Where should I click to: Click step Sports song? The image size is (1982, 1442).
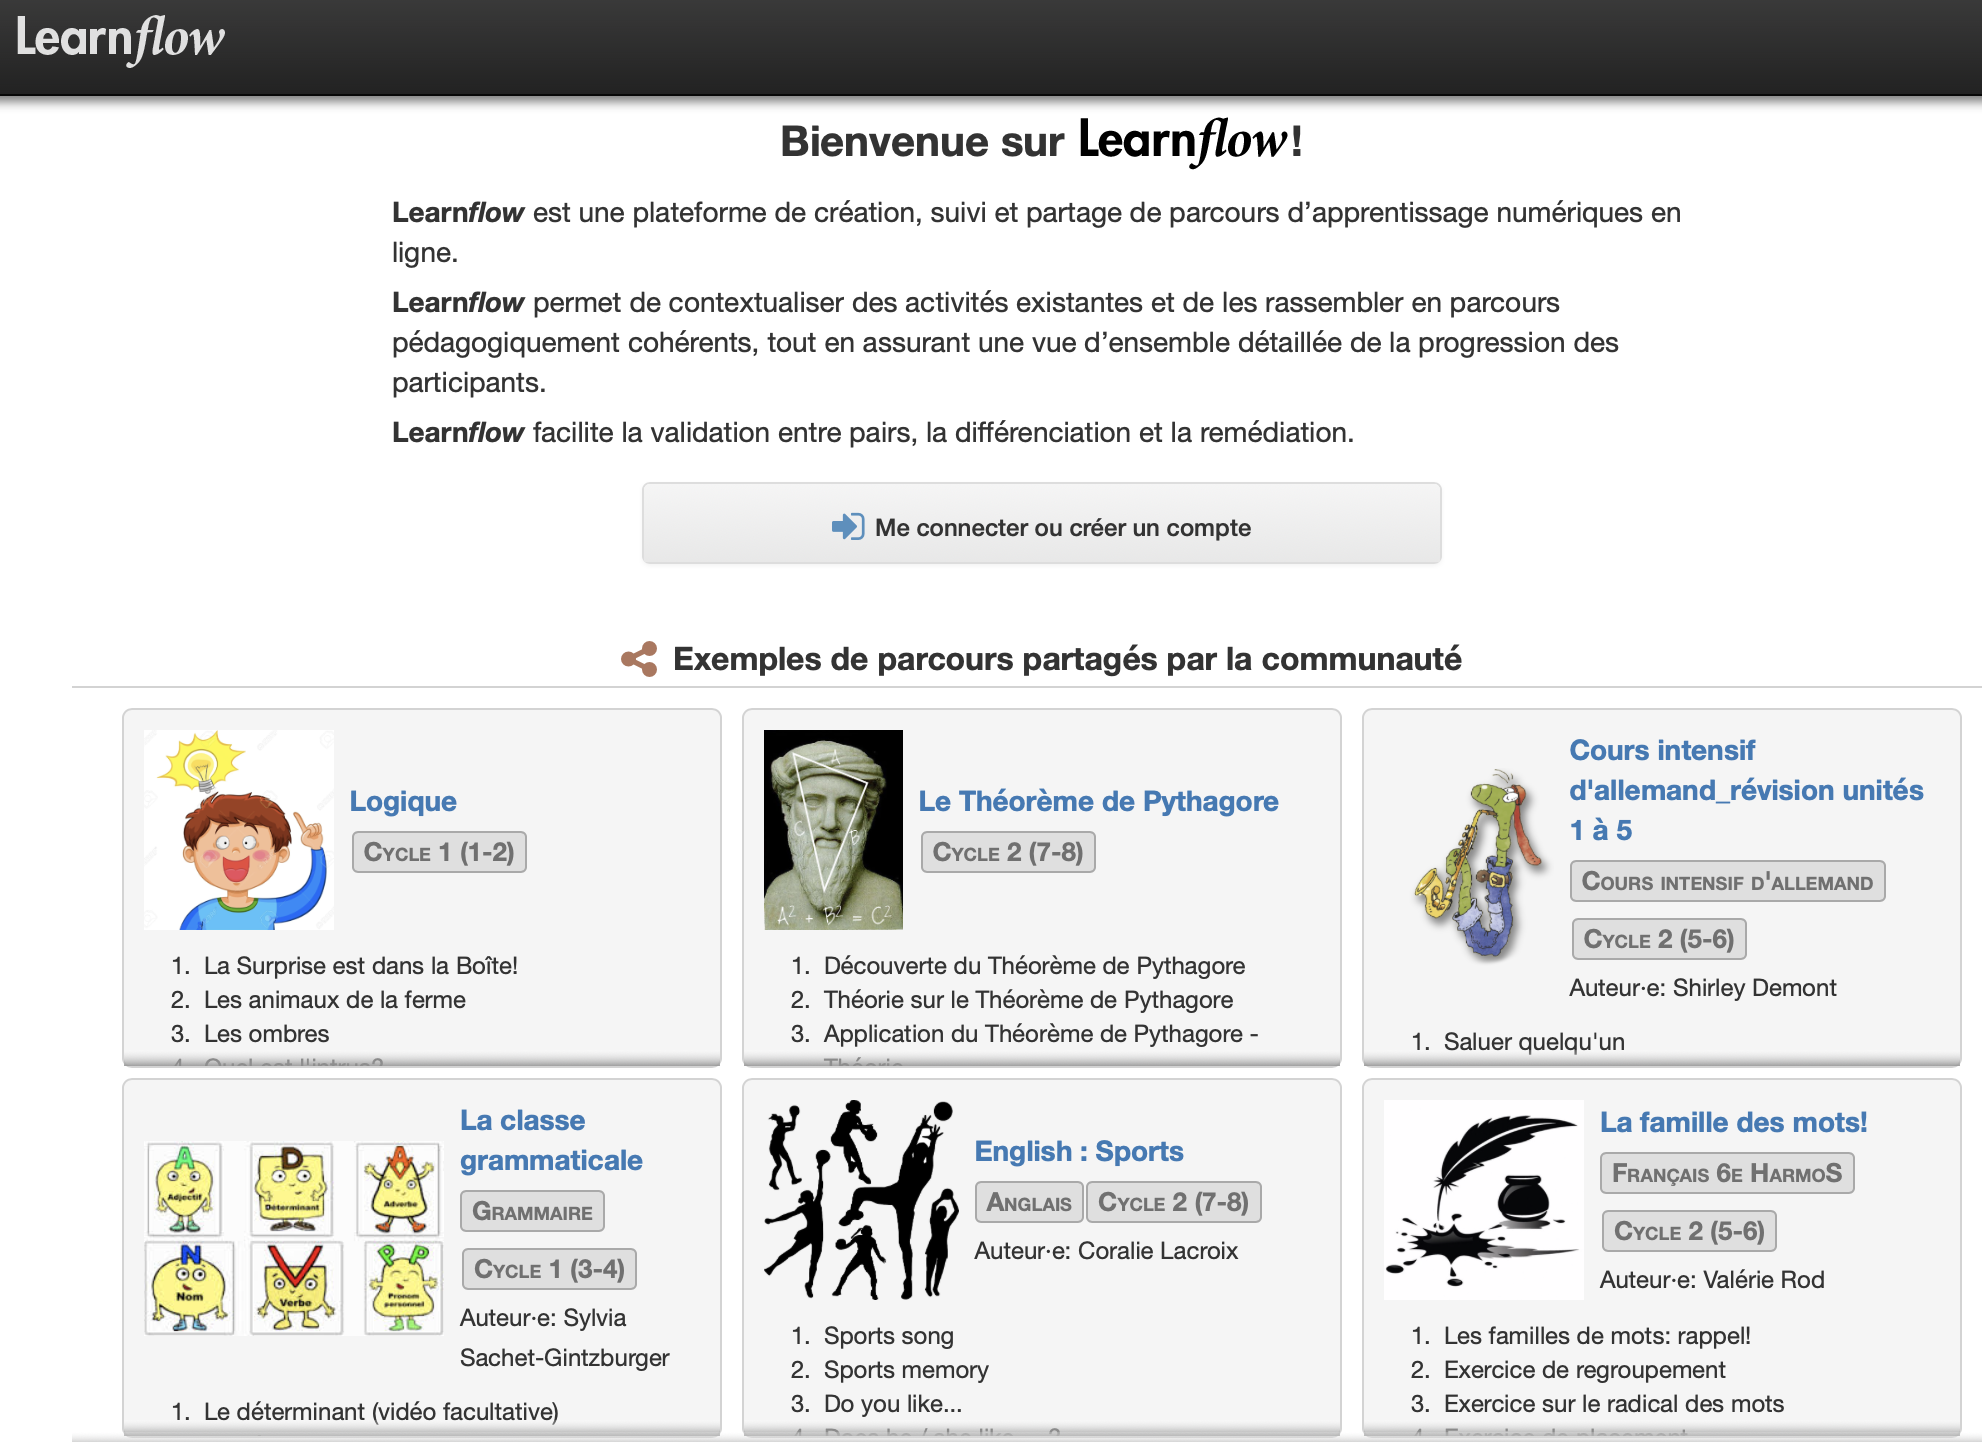point(888,1336)
